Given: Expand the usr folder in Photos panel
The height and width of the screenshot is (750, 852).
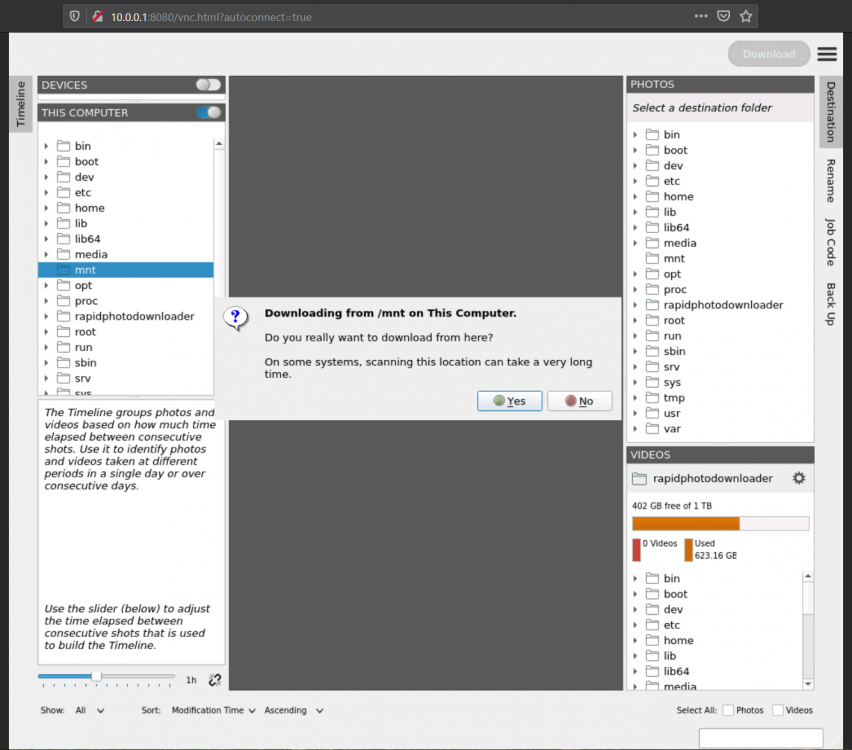Looking at the screenshot, I should pyautogui.click(x=635, y=414).
